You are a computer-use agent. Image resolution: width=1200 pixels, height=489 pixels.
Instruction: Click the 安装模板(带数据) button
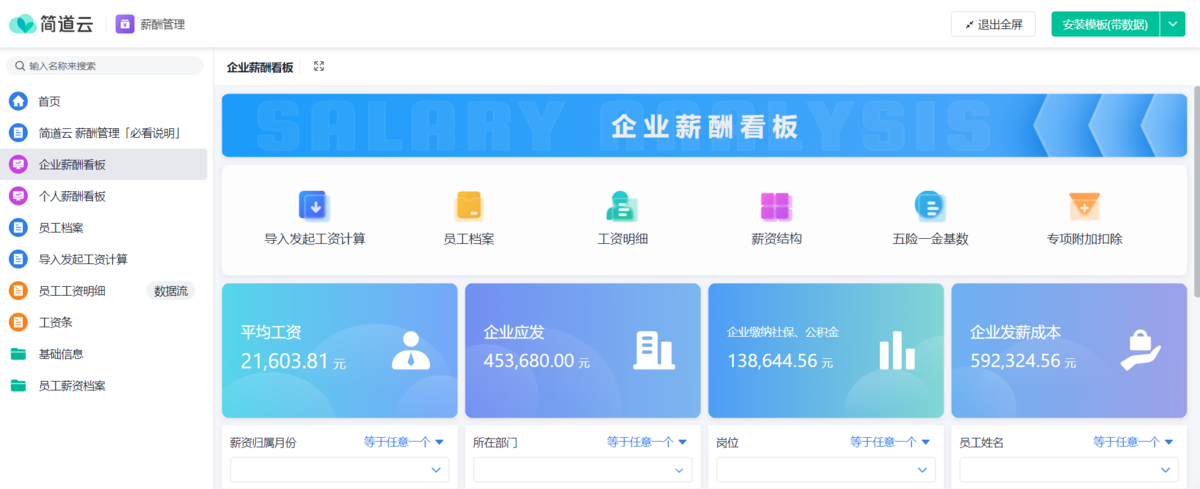point(1104,24)
